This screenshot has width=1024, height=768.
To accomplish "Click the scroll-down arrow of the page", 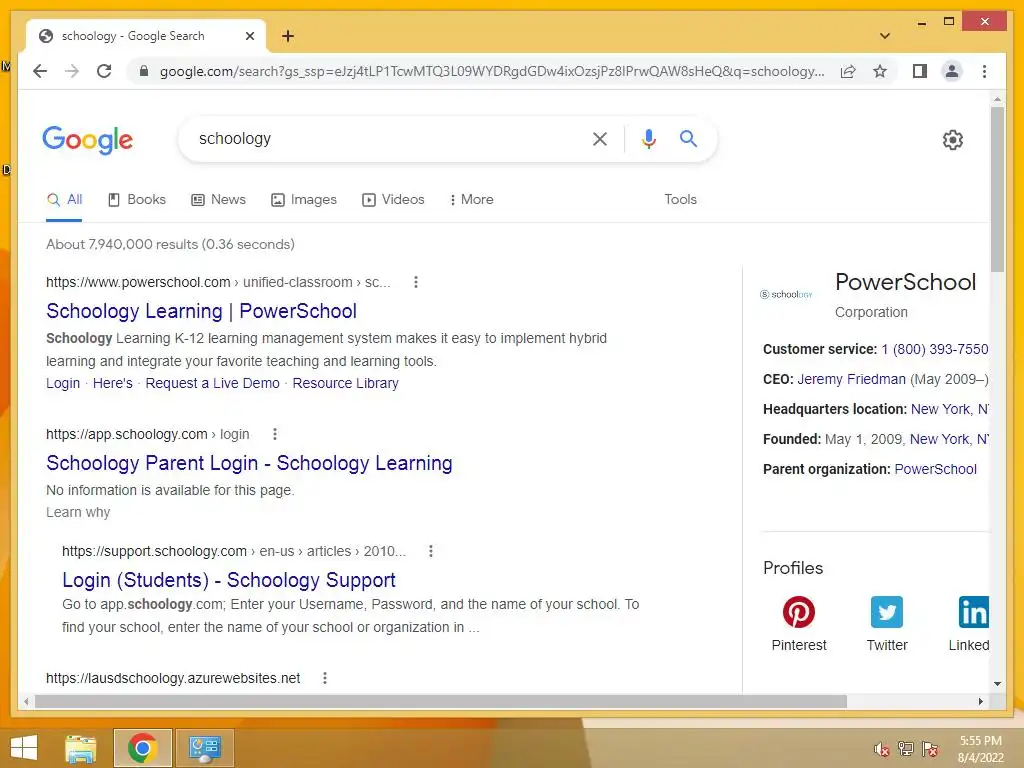I will (997, 684).
